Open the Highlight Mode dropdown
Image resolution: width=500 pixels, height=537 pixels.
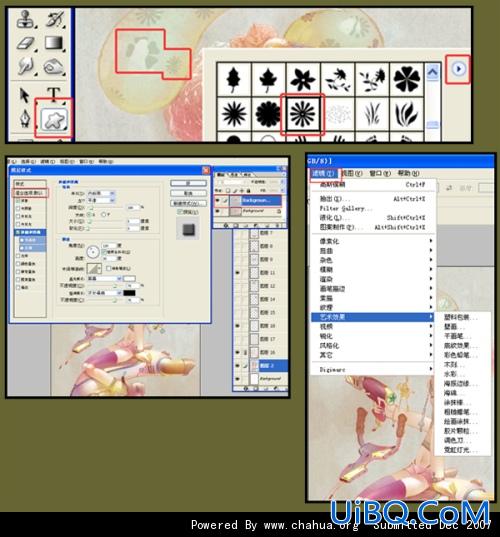tap(104, 278)
